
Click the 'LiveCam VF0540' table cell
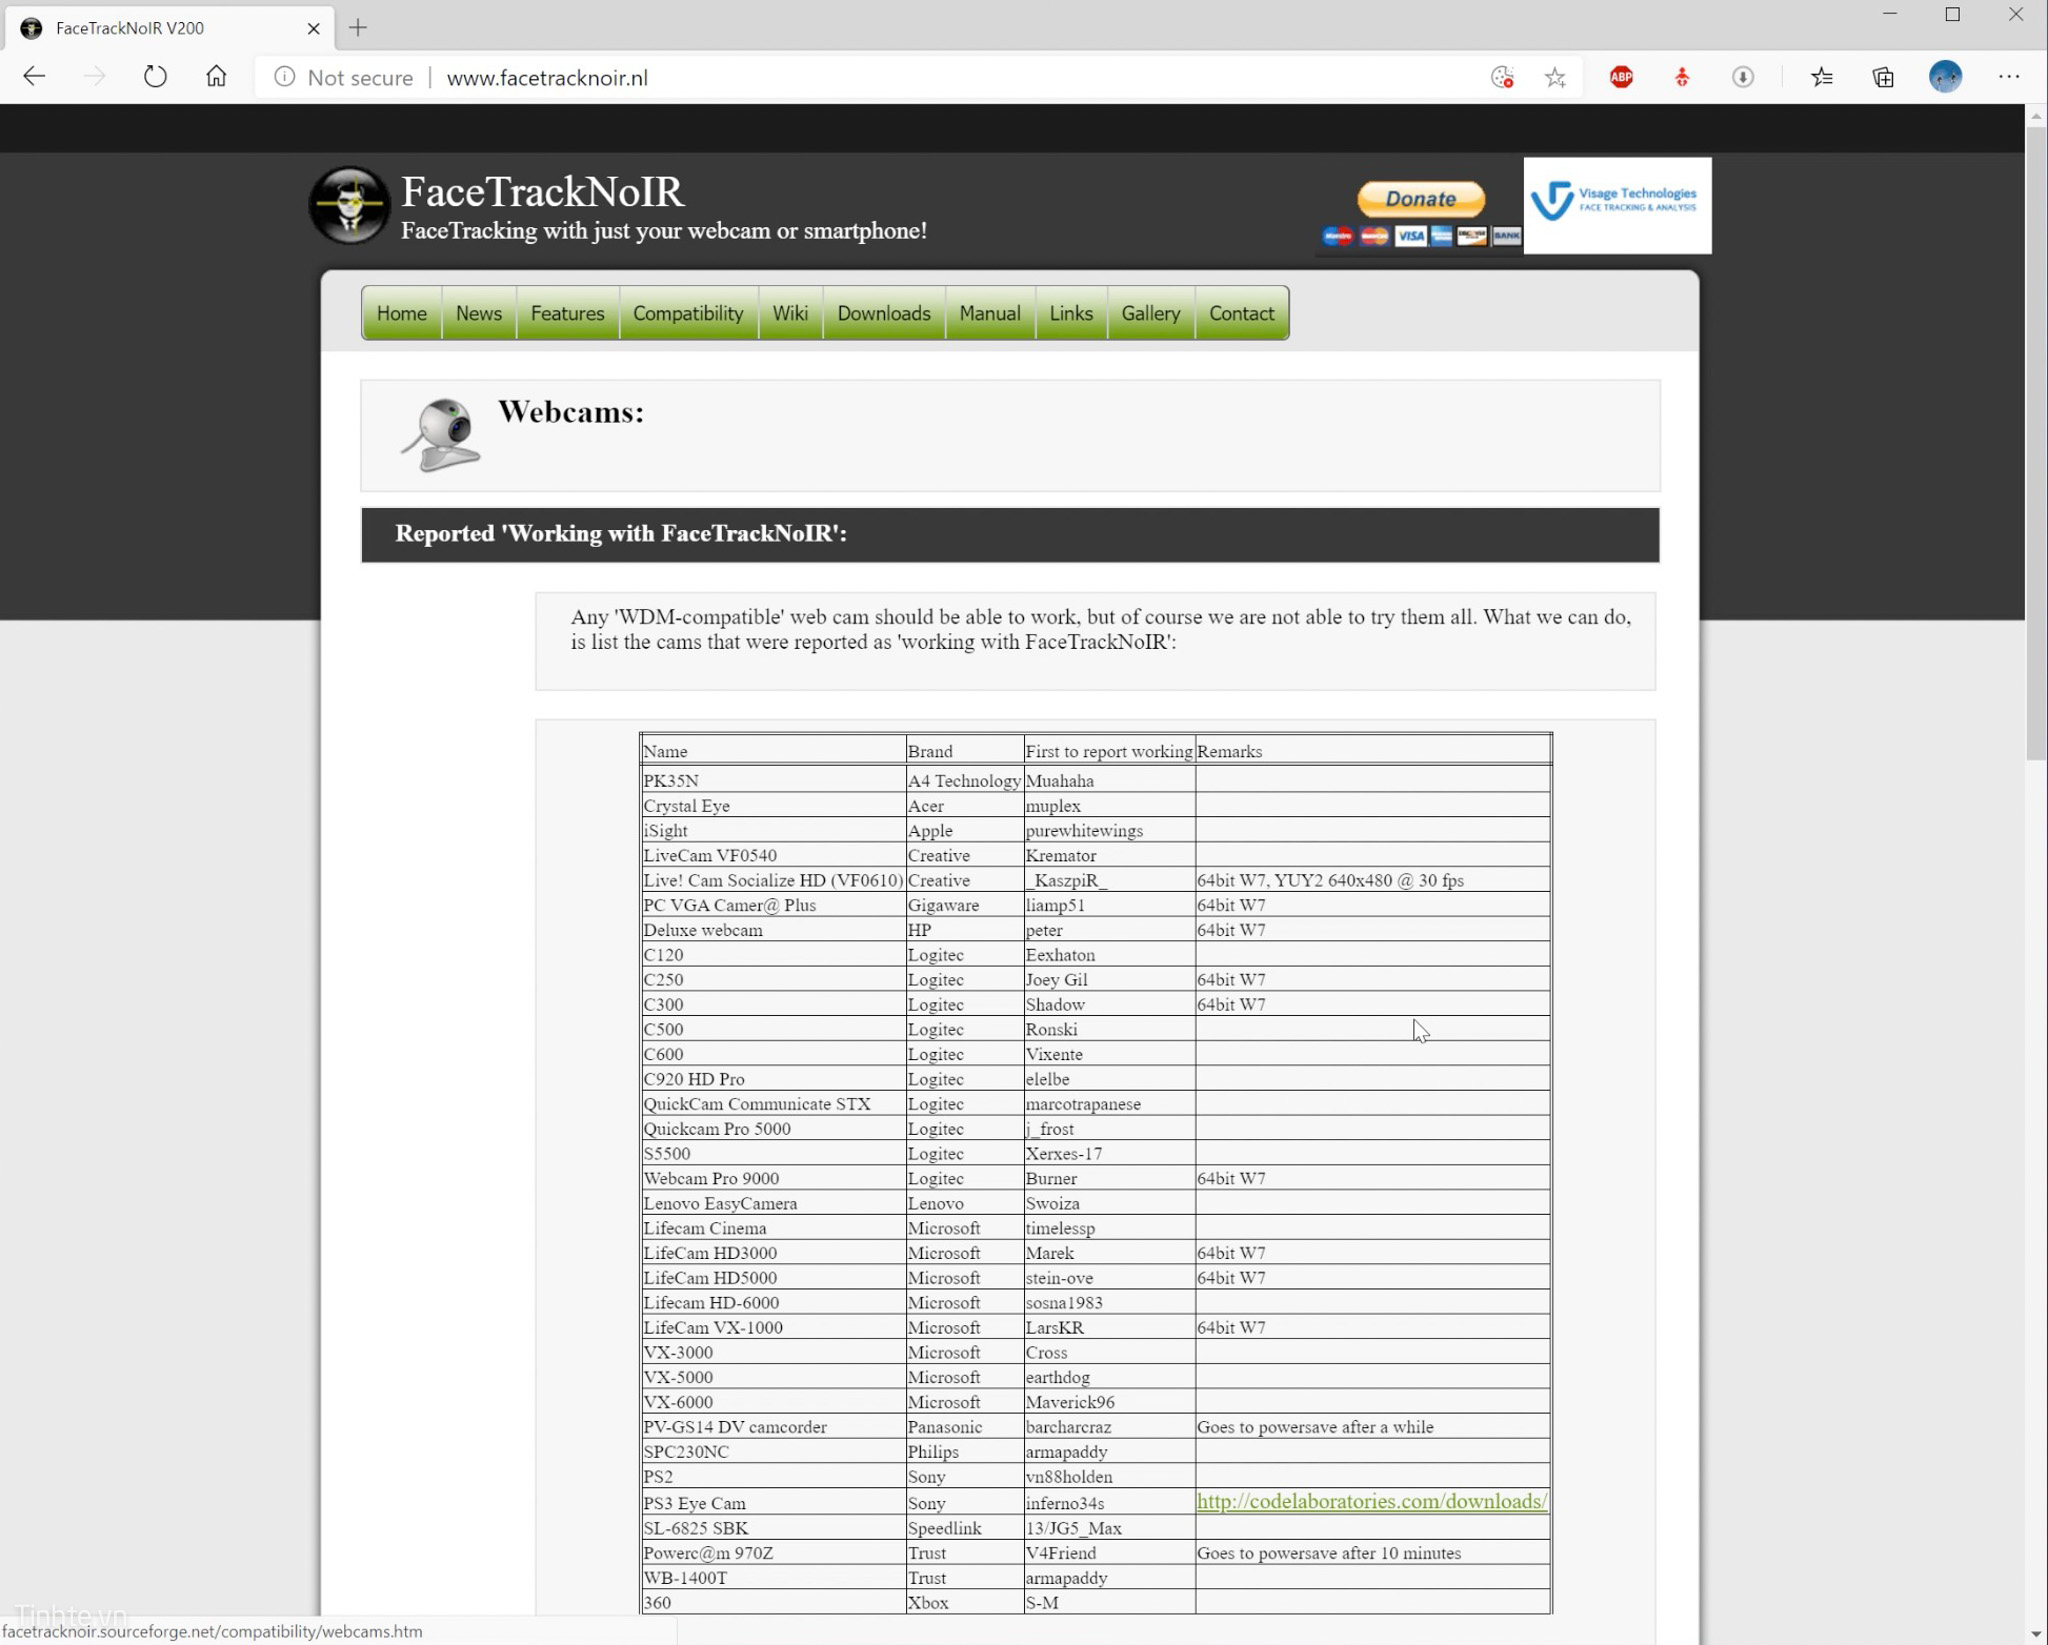[773, 855]
